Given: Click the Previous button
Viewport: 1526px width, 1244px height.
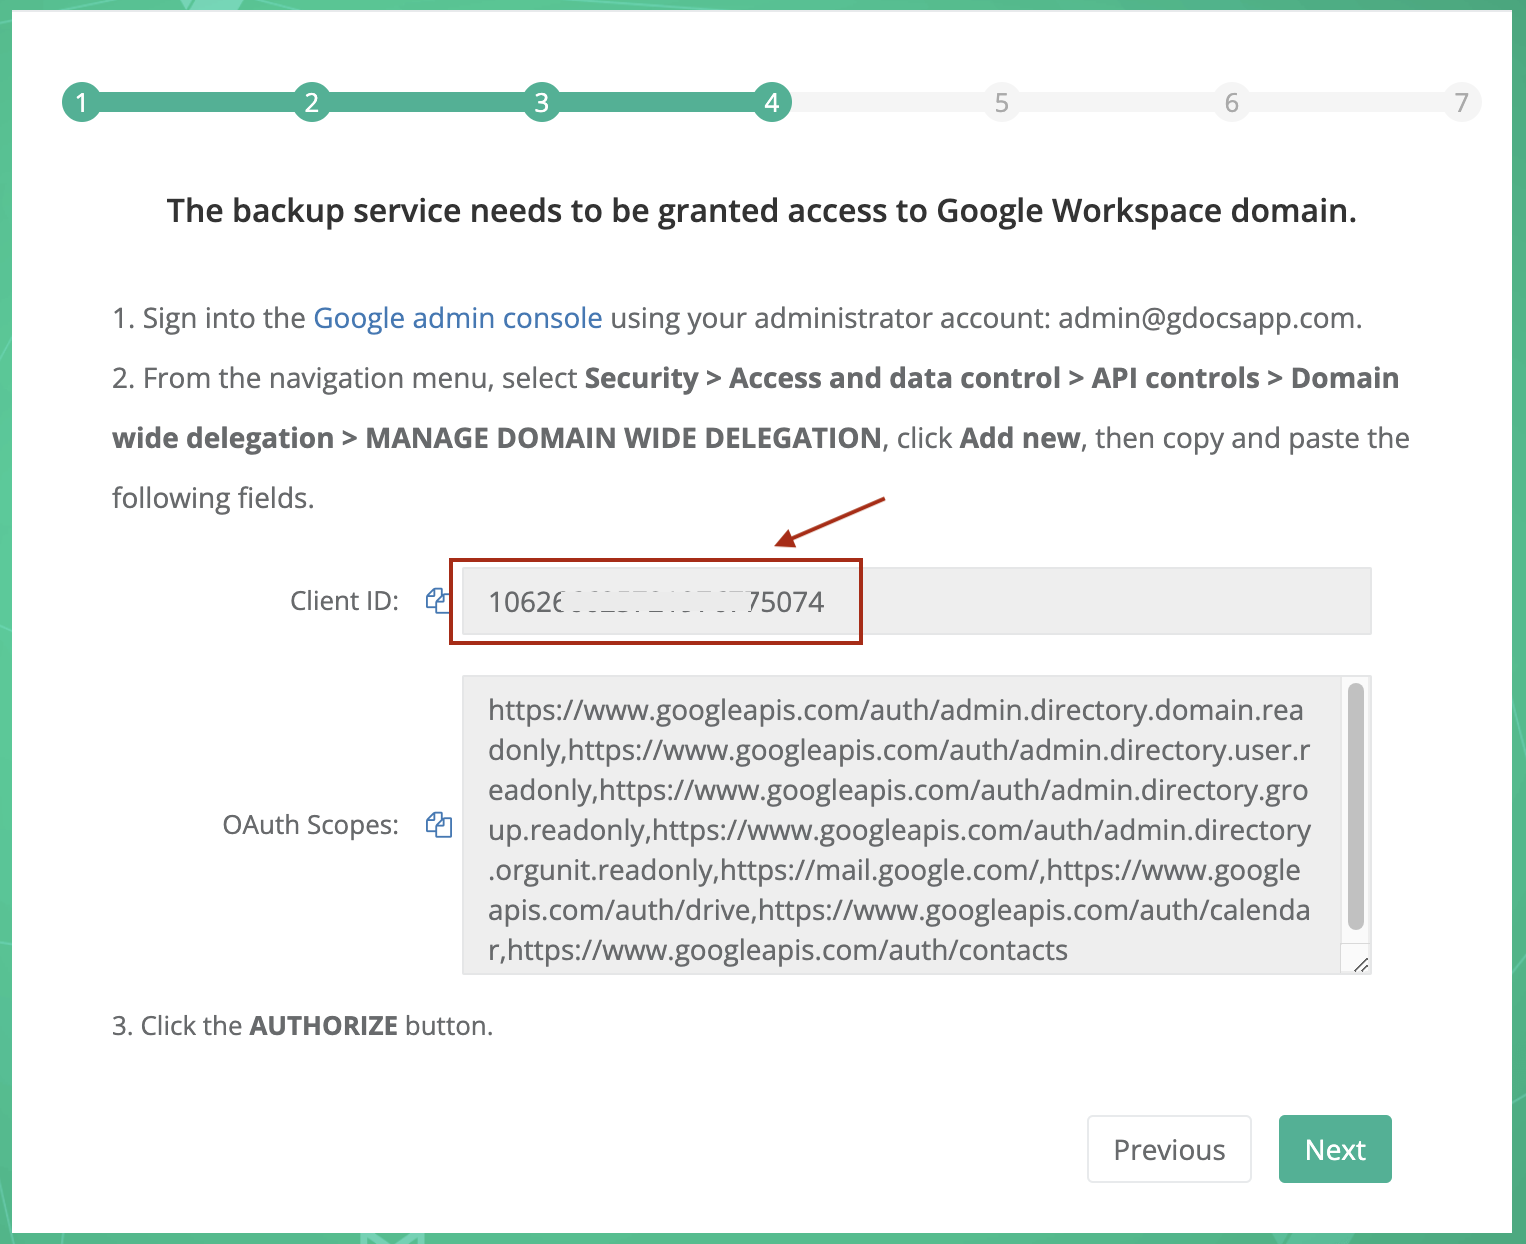Looking at the screenshot, I should coord(1169,1149).
